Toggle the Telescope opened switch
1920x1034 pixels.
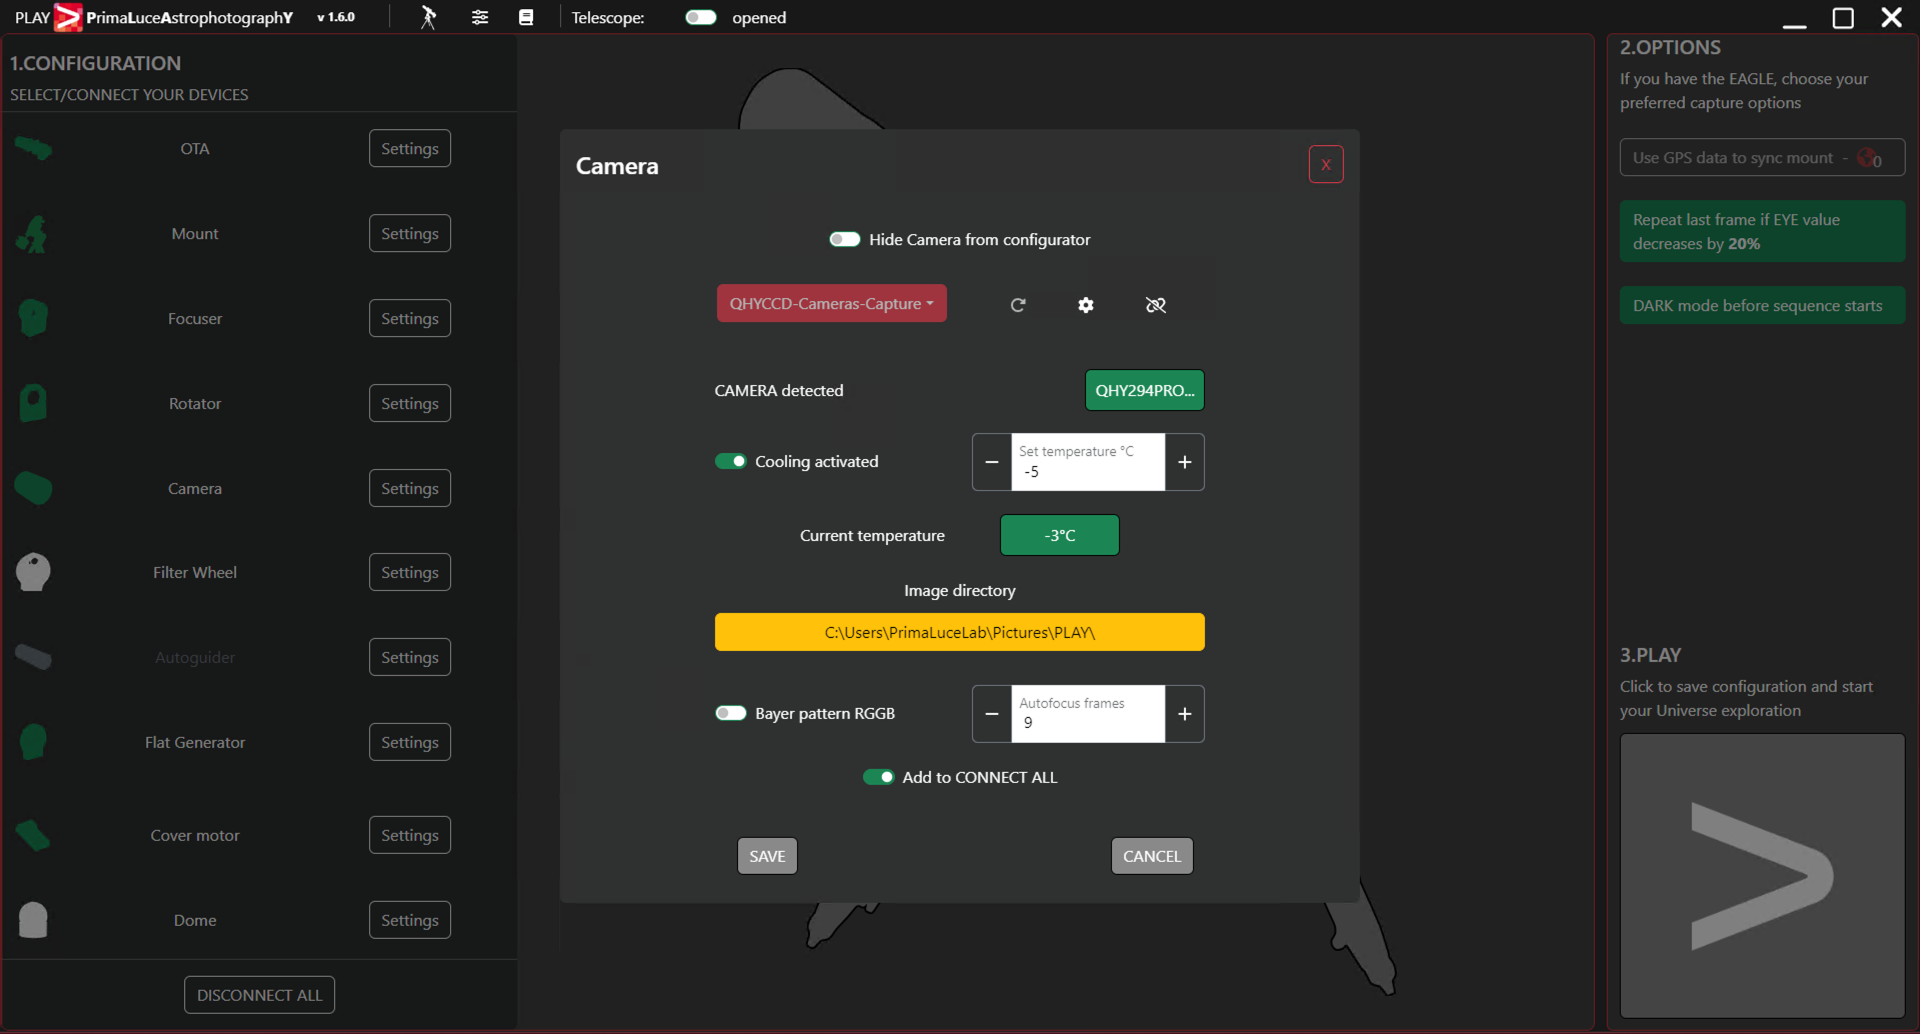pos(701,17)
